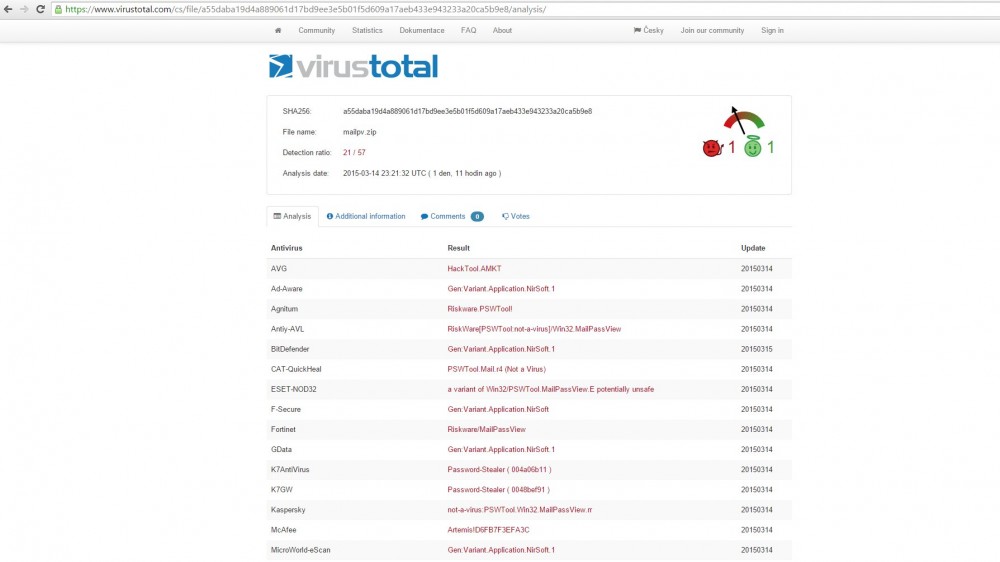Viewport: 1000px width, 562px height.
Task: Click the green angel harmless vote icon
Action: [752, 148]
